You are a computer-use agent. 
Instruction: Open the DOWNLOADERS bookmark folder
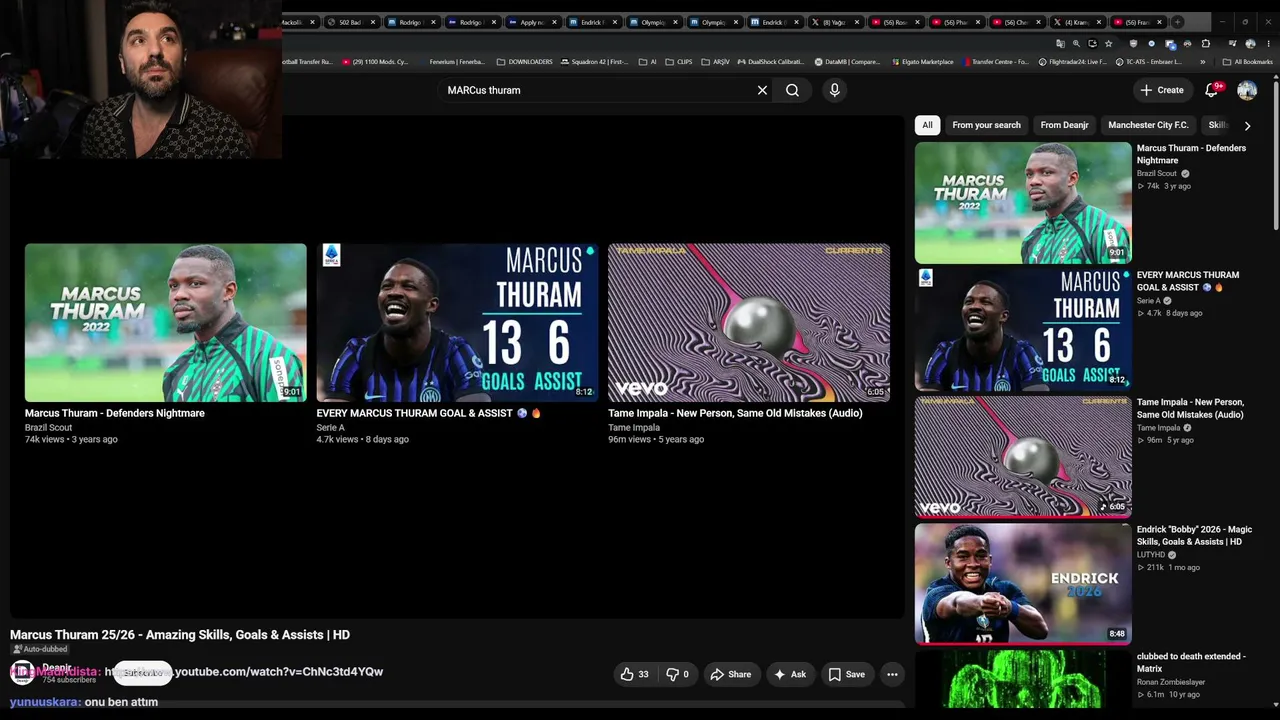(524, 62)
